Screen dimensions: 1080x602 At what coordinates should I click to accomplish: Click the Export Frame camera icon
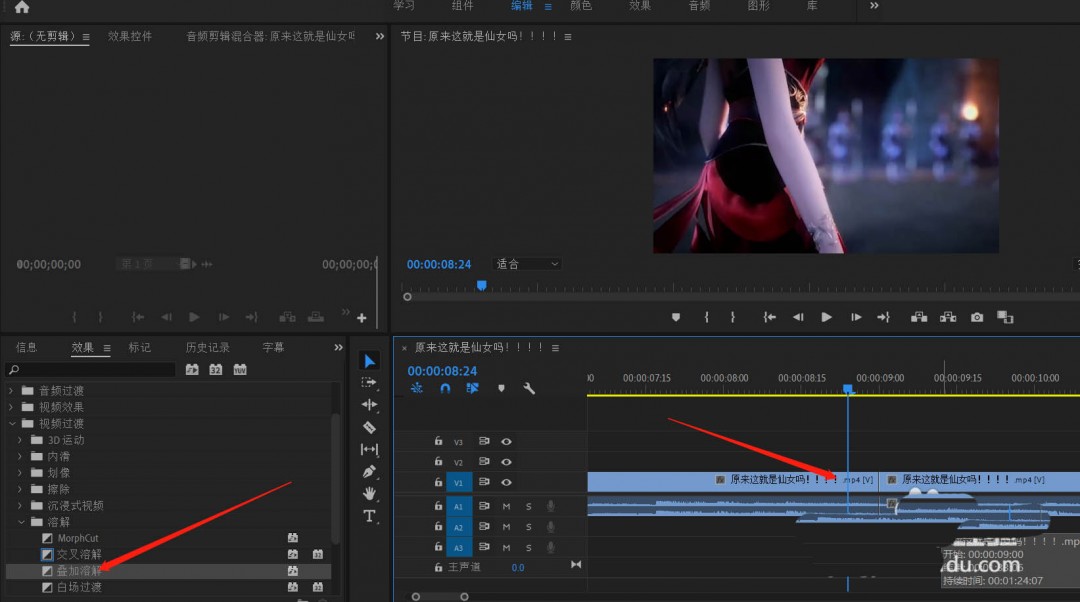(x=977, y=316)
